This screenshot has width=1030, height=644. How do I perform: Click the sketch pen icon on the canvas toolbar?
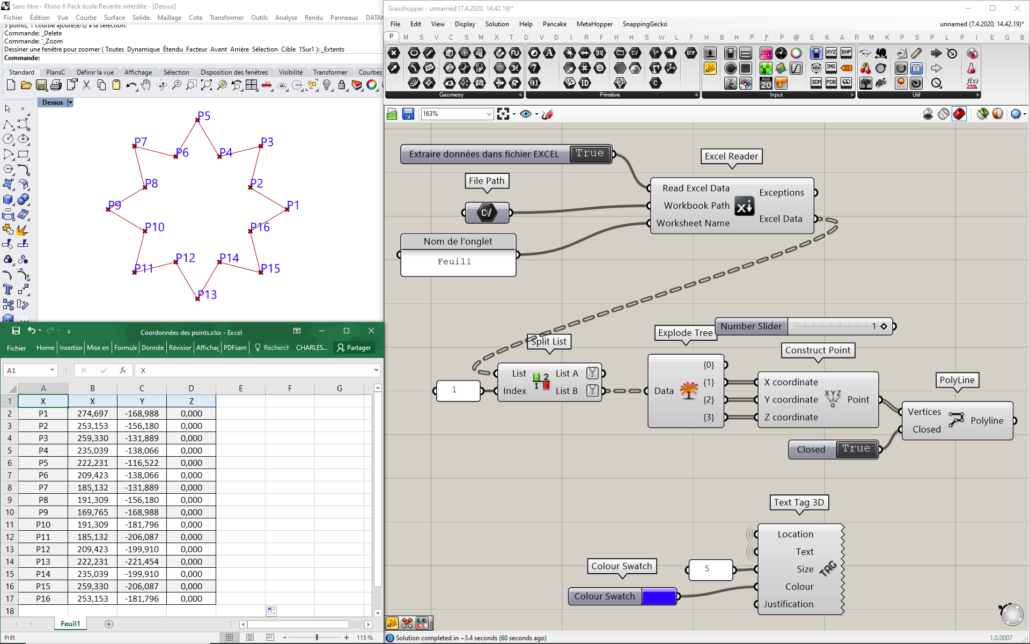pyautogui.click(x=548, y=113)
